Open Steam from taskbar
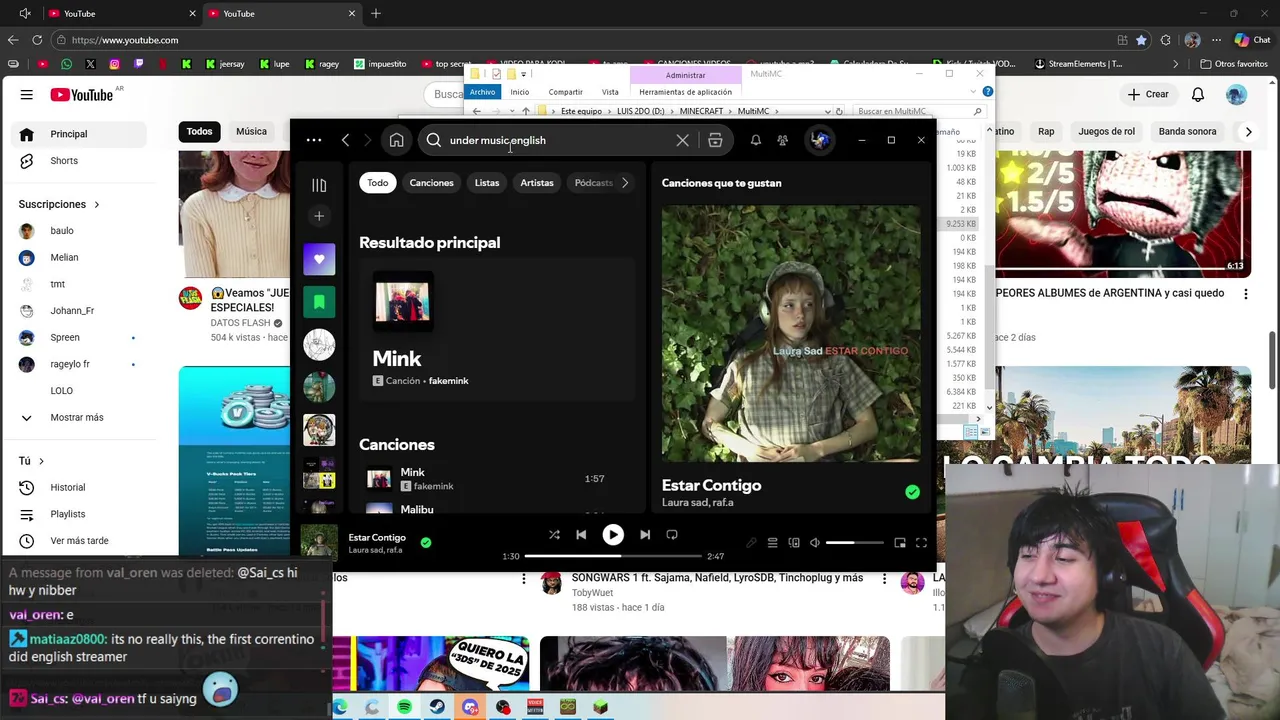The image size is (1280, 720). (437, 707)
